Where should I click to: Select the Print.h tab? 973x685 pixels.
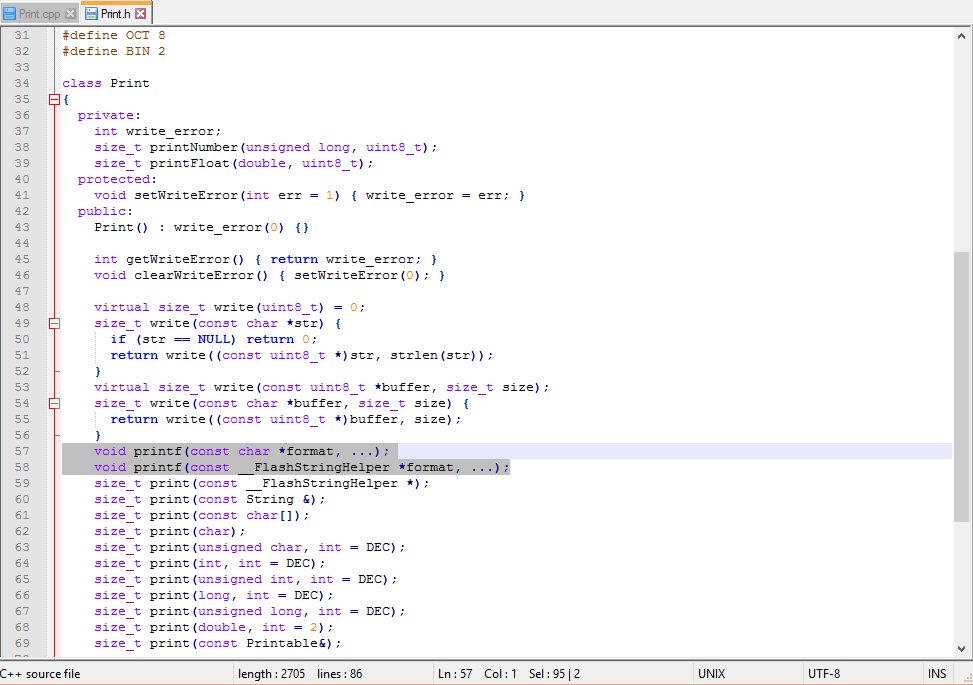115,14
